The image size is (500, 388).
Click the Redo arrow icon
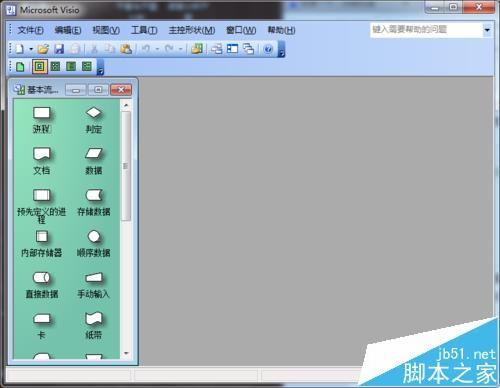point(169,49)
